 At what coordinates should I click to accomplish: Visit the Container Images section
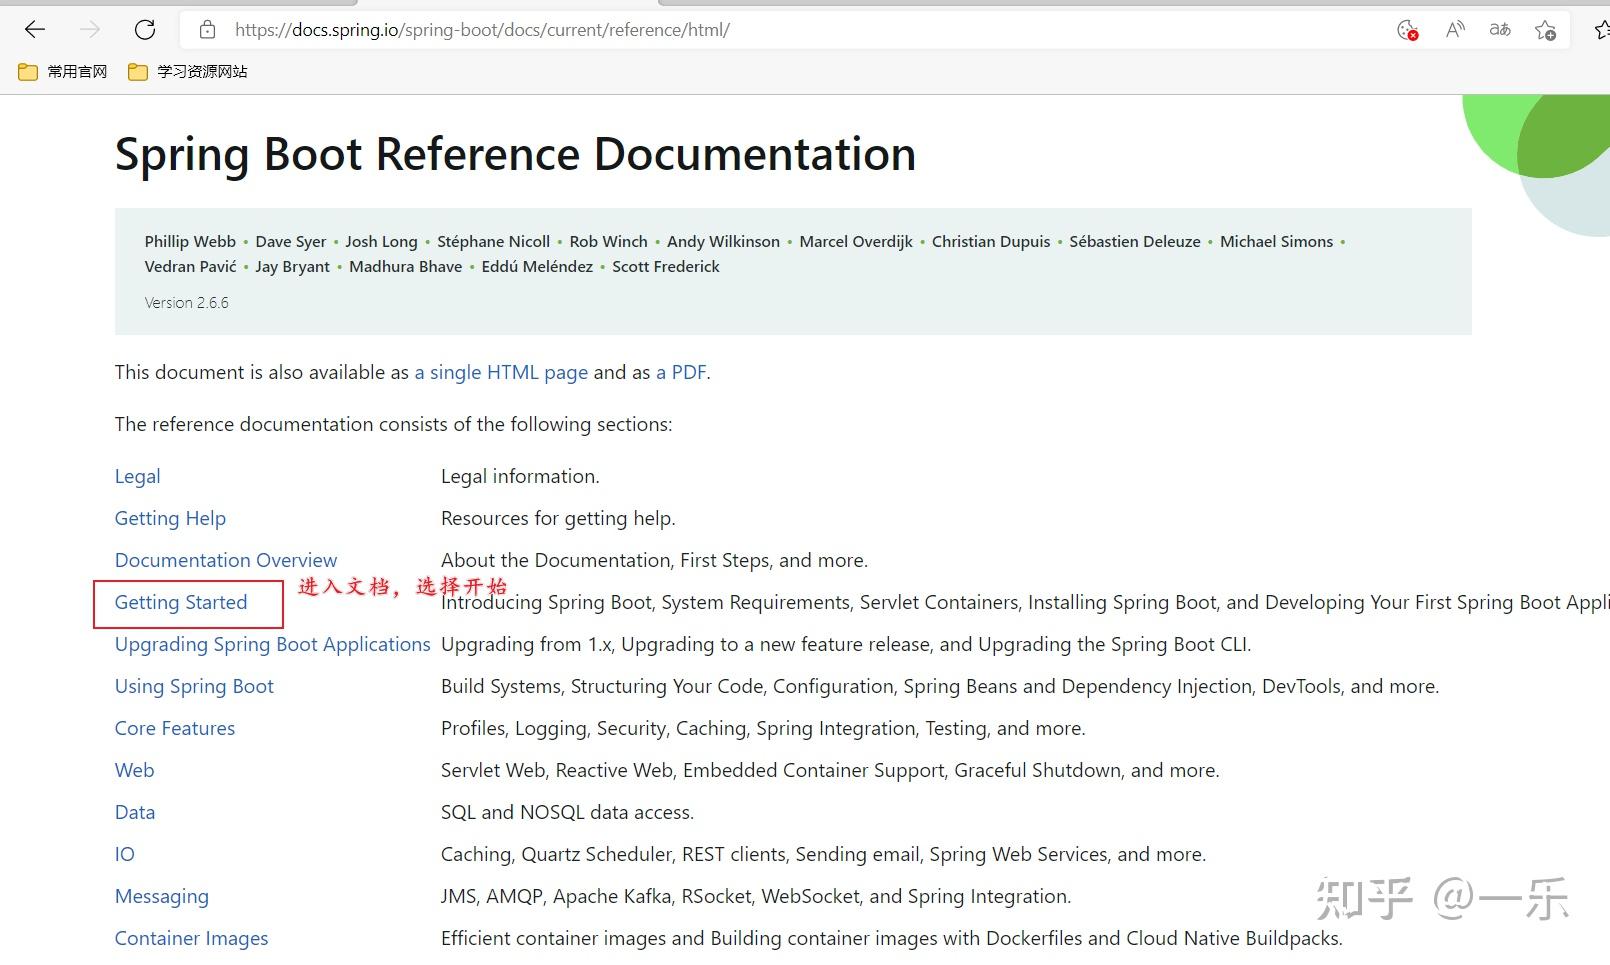(191, 938)
